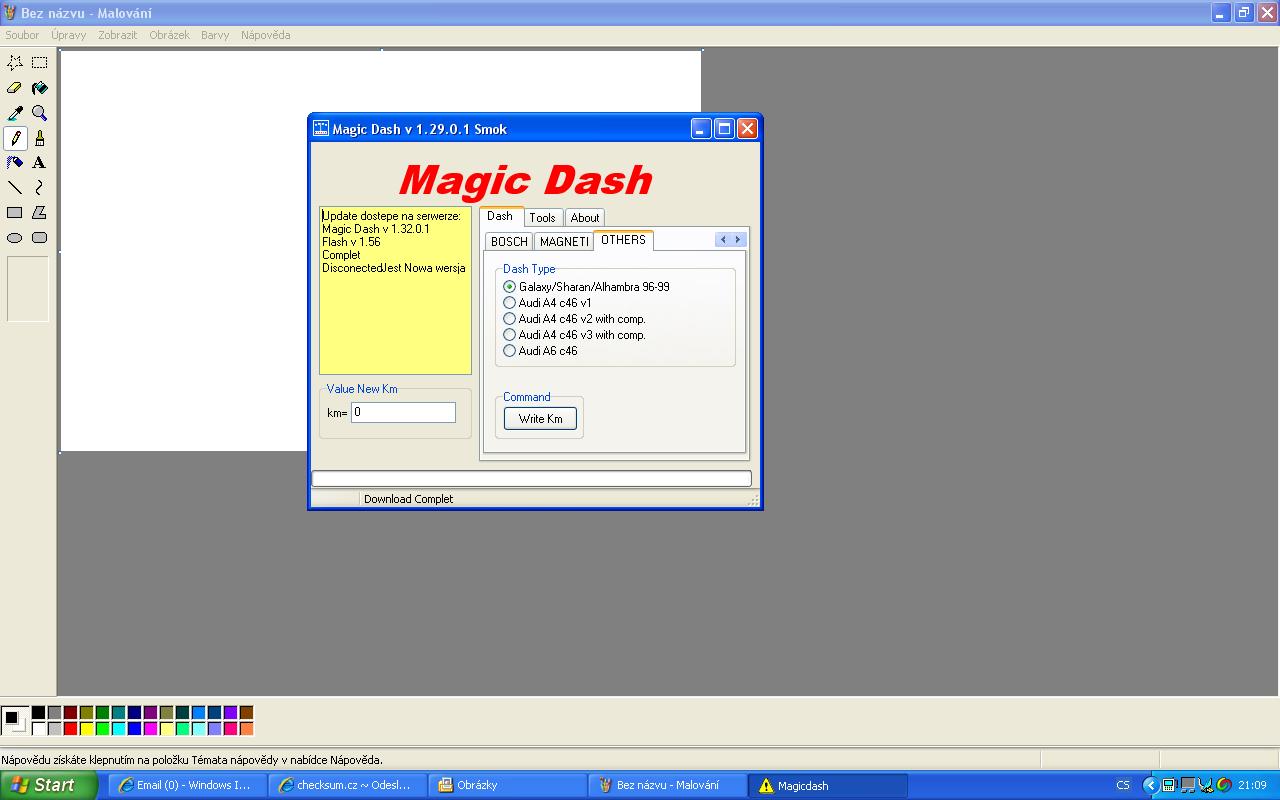Image resolution: width=1280 pixels, height=800 pixels.
Task: Select Galaxy/Sharan/Alhambra 96-99 dash type
Action: pyautogui.click(x=586, y=287)
